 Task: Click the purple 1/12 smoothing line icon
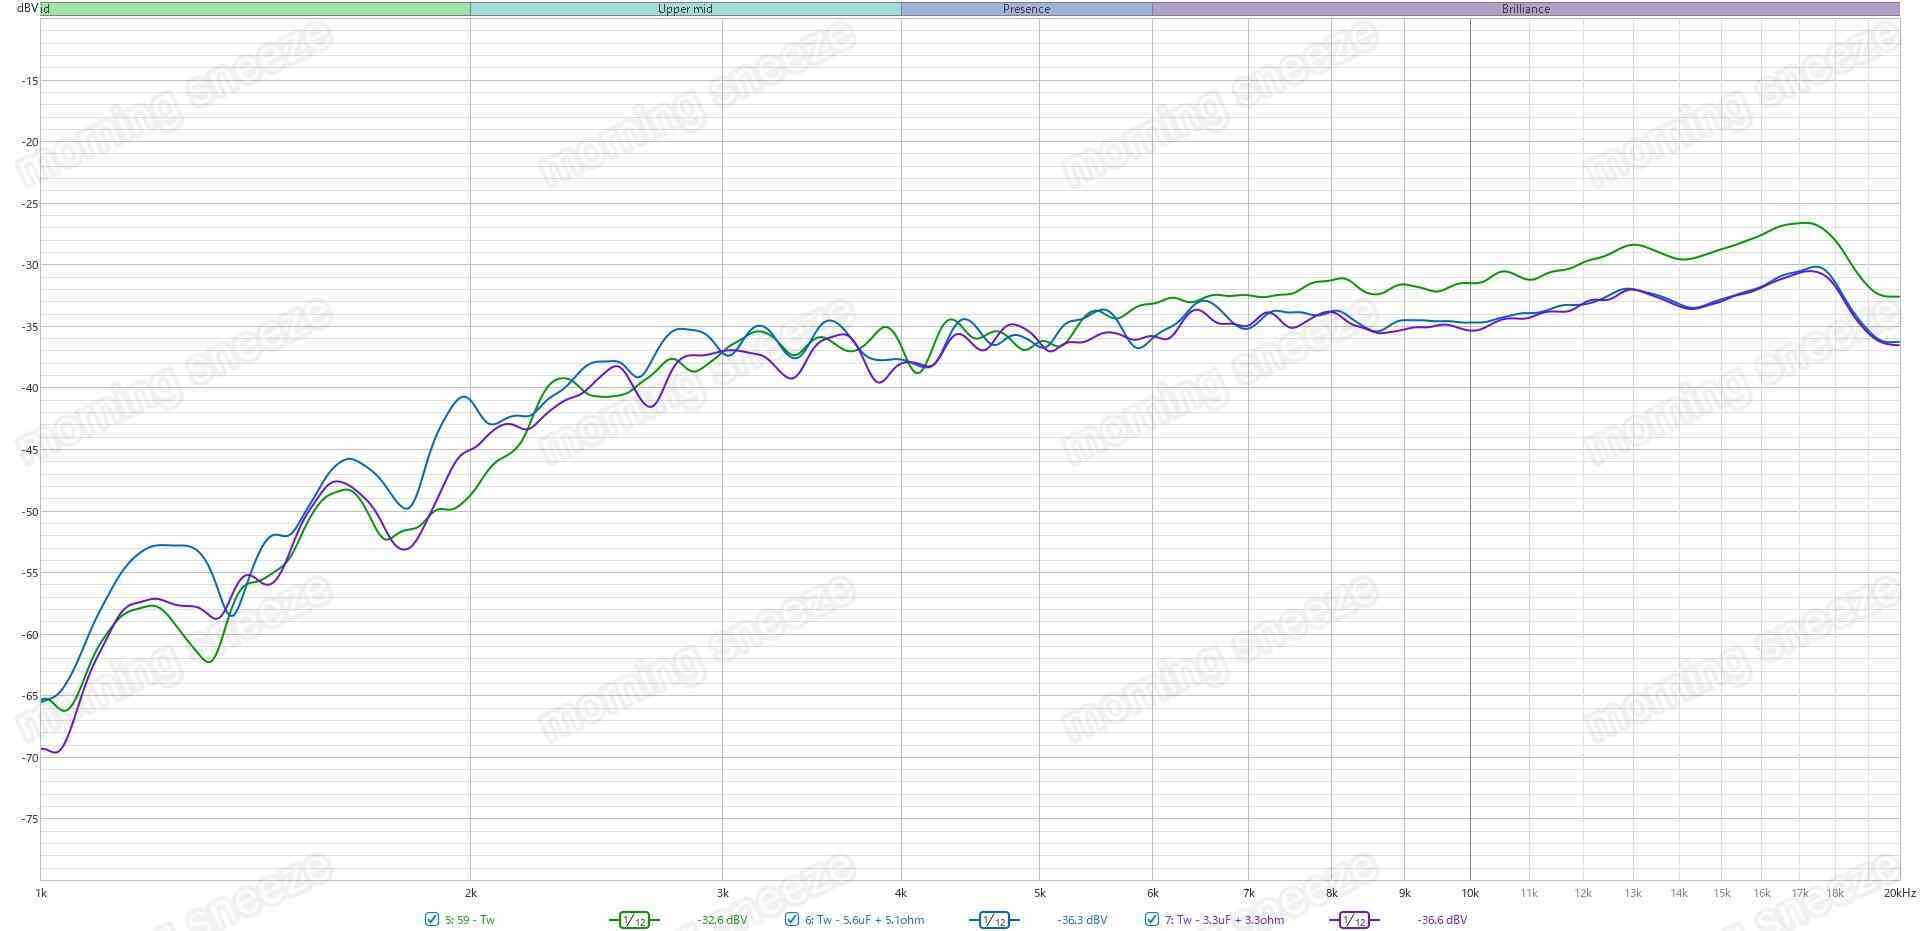1354,920
